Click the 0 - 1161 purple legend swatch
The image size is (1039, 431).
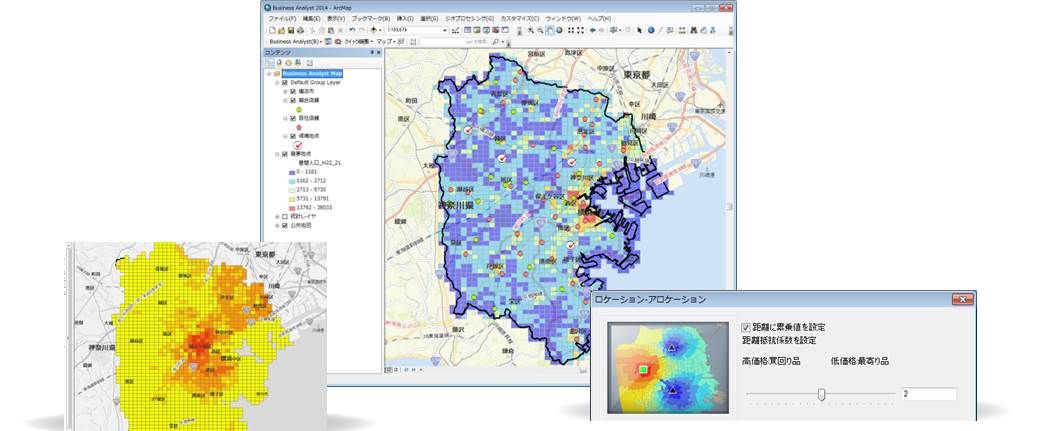coord(293,172)
